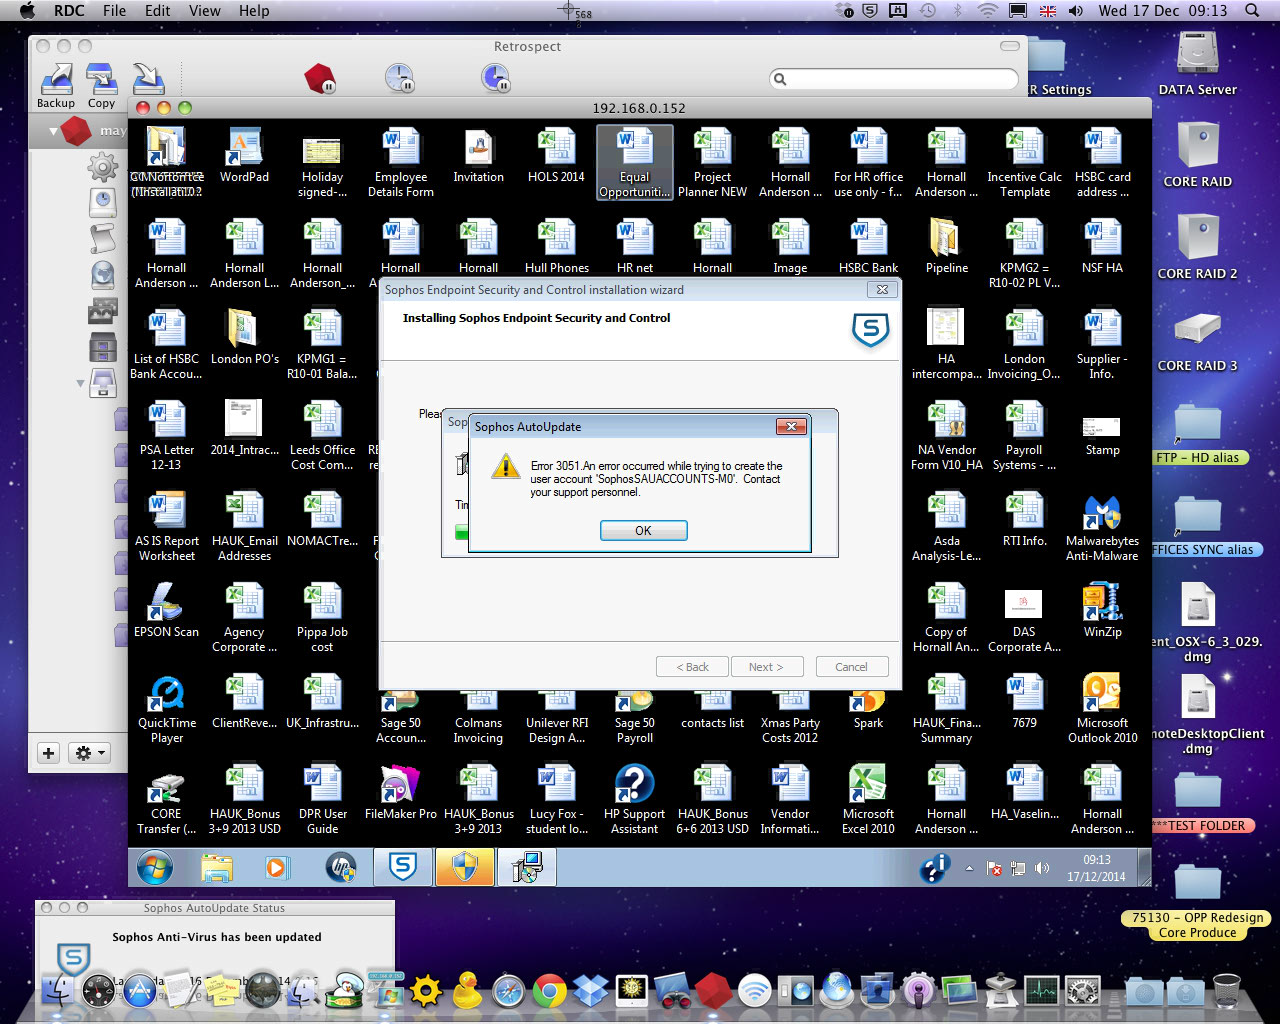Click OK in the Sophos AutoUpdate error dialog

pyautogui.click(x=643, y=531)
